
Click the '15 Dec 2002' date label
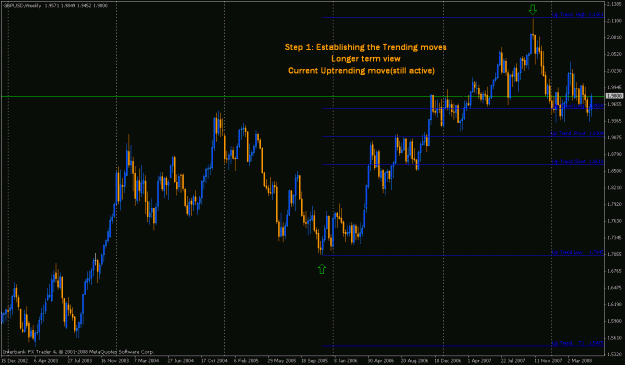(x=14, y=360)
